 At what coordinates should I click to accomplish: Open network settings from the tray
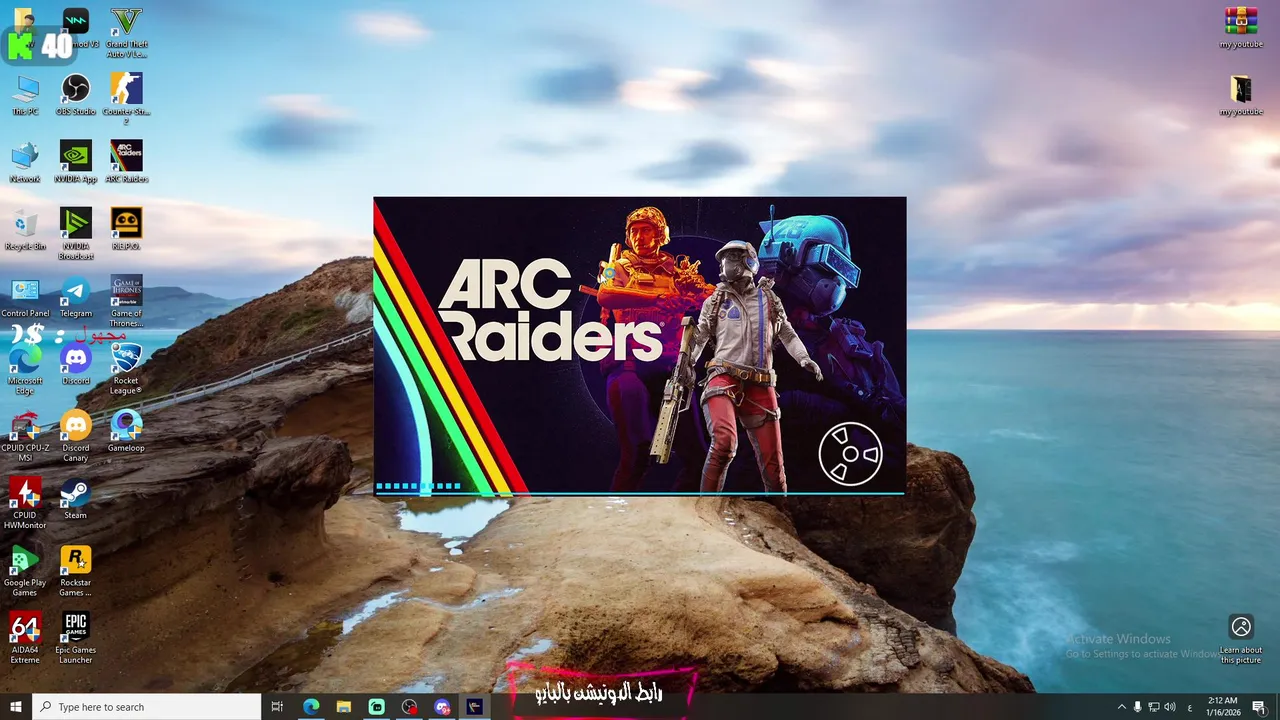tap(1154, 707)
